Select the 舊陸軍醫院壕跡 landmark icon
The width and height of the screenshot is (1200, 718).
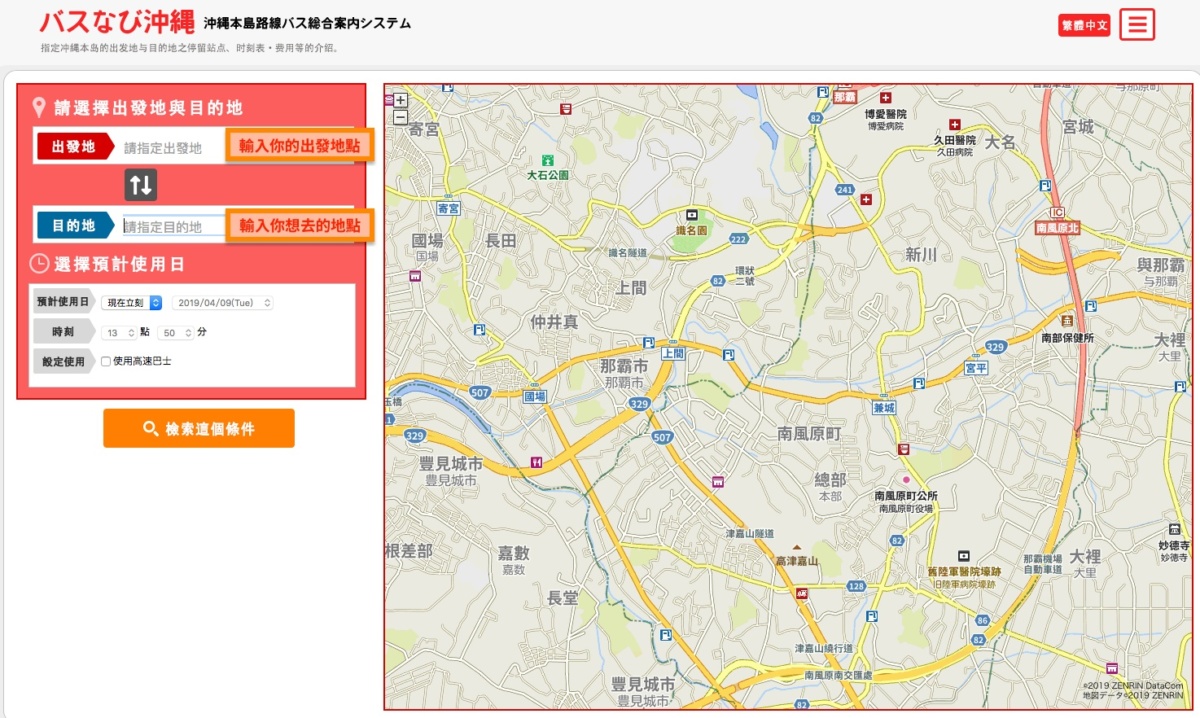click(963, 555)
